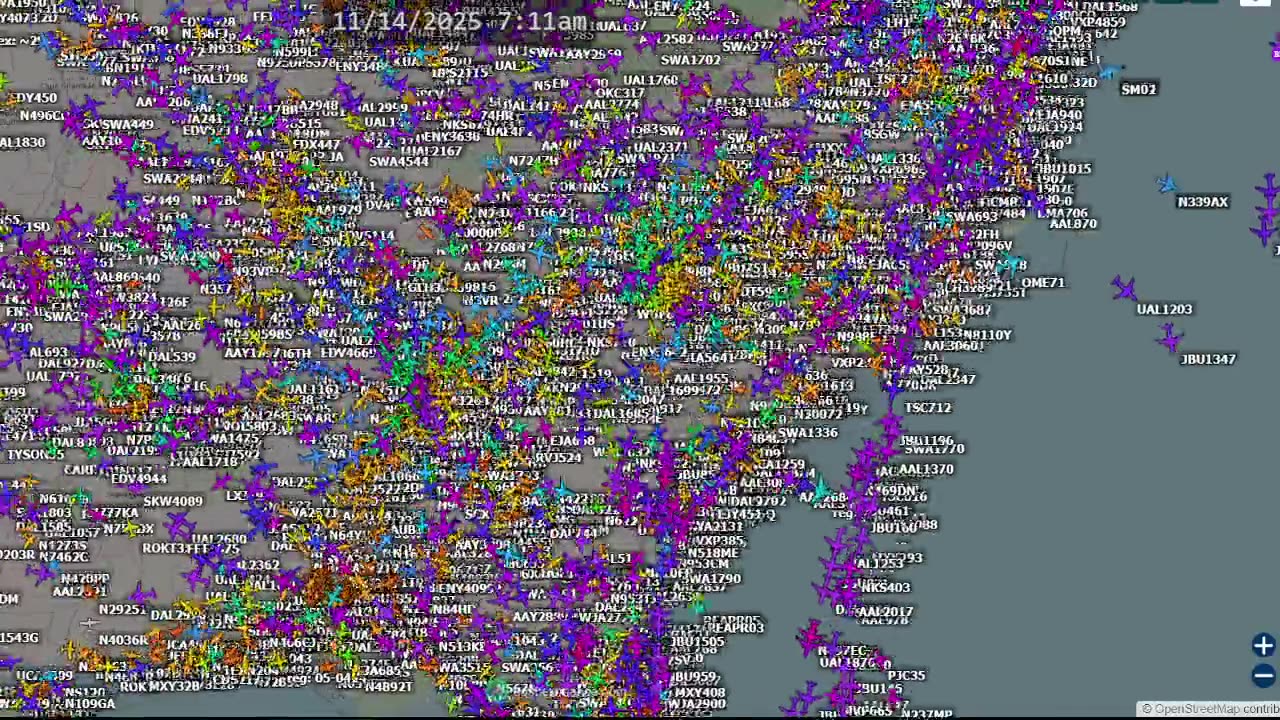The height and width of the screenshot is (720, 1280).
Task: Select flight label TYSON05
Action: tap(36, 455)
